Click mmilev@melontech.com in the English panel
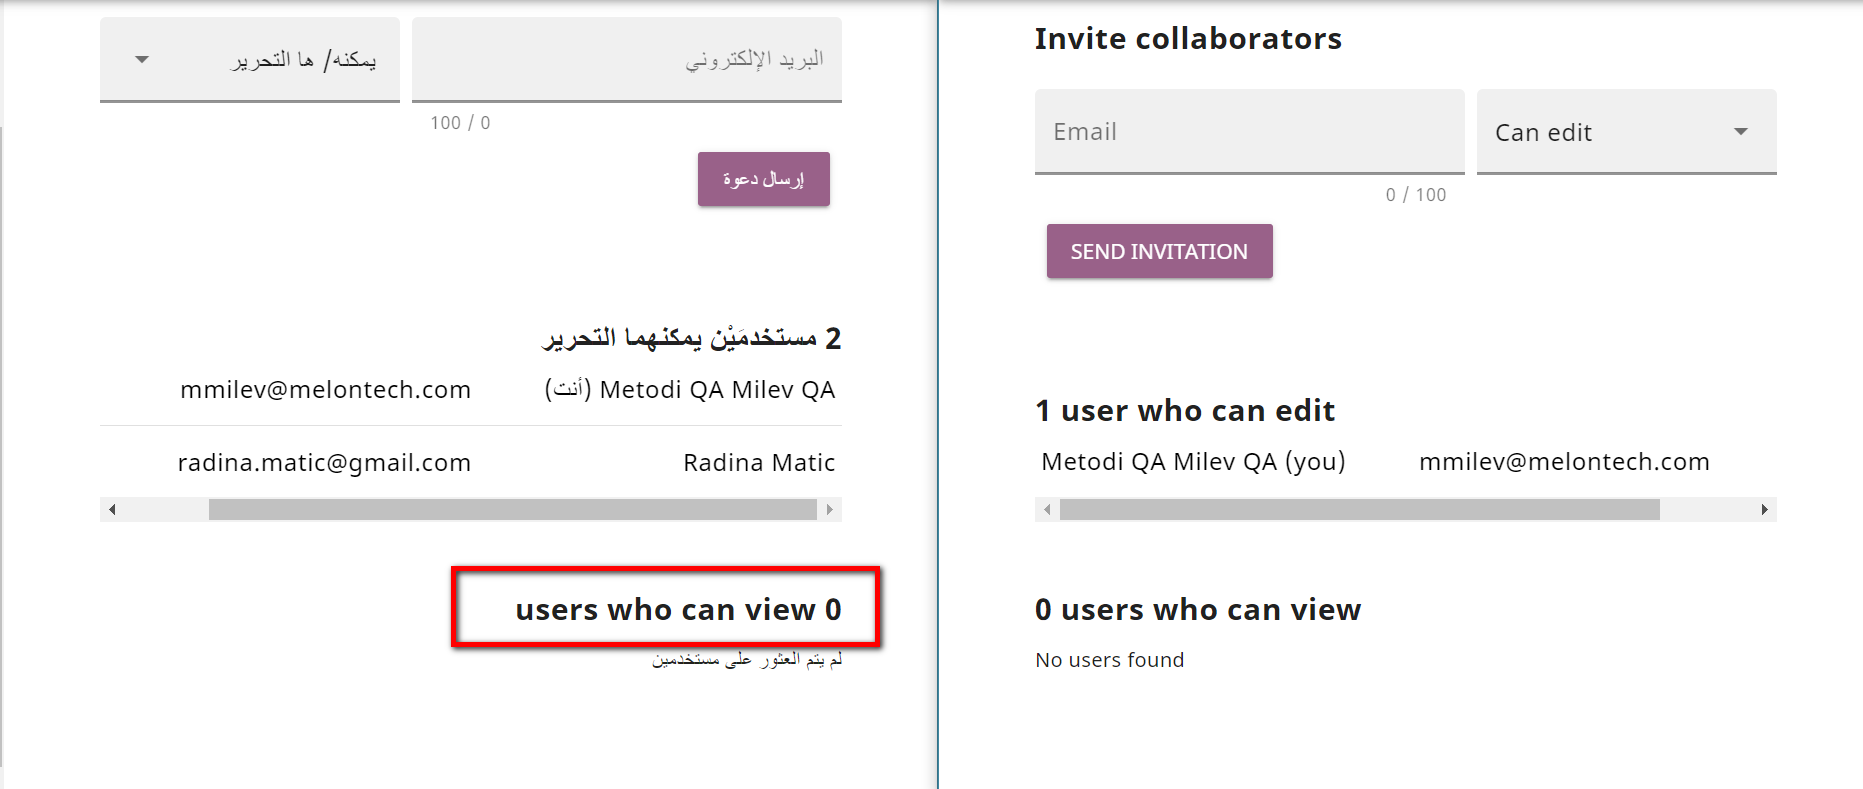The width and height of the screenshot is (1863, 789). click(x=1564, y=462)
